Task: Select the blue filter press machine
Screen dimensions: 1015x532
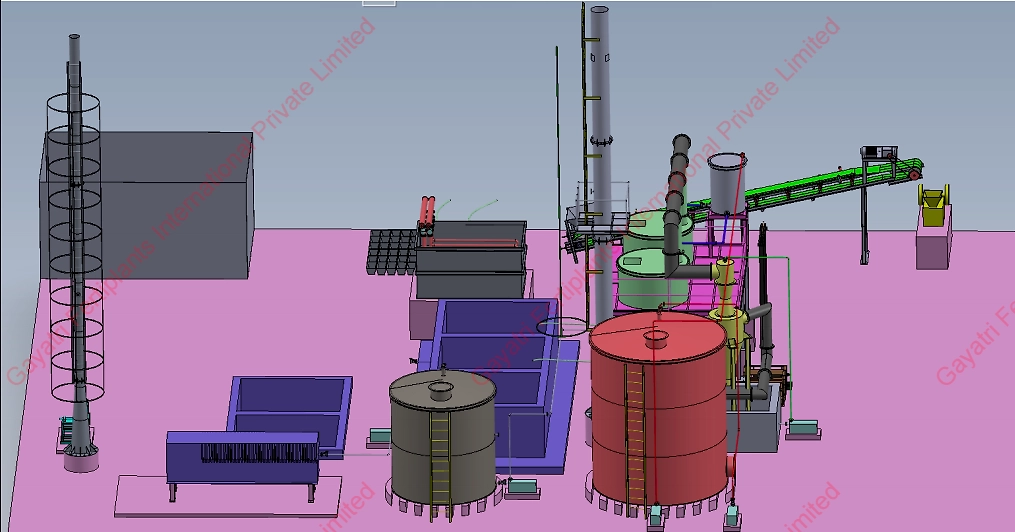Action: pyautogui.click(x=243, y=456)
